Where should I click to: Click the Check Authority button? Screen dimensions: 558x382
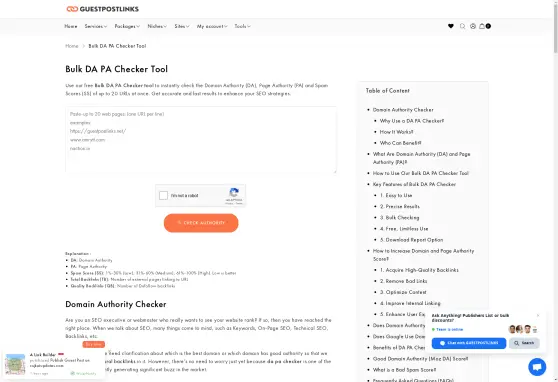201,223
